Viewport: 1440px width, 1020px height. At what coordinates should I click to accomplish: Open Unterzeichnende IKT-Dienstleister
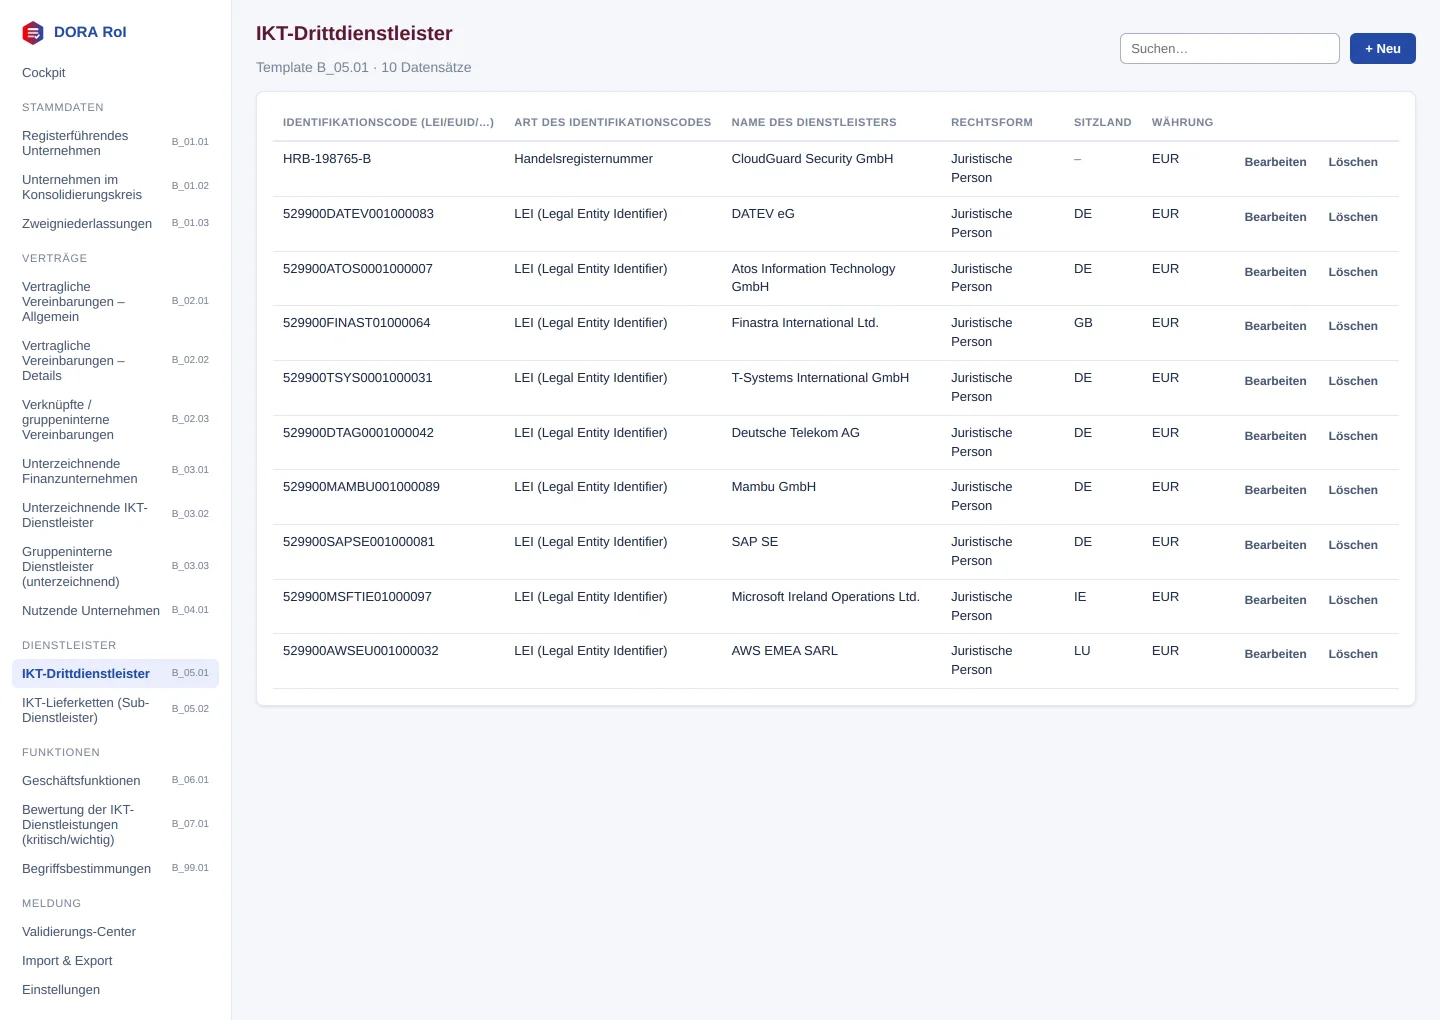(x=115, y=515)
